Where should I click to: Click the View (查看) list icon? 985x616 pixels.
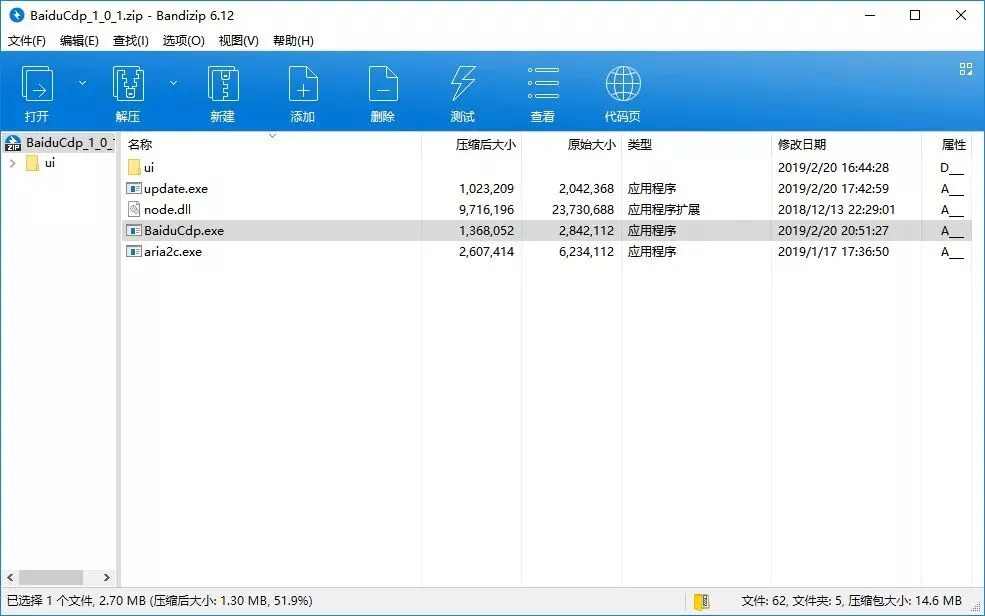(543, 83)
